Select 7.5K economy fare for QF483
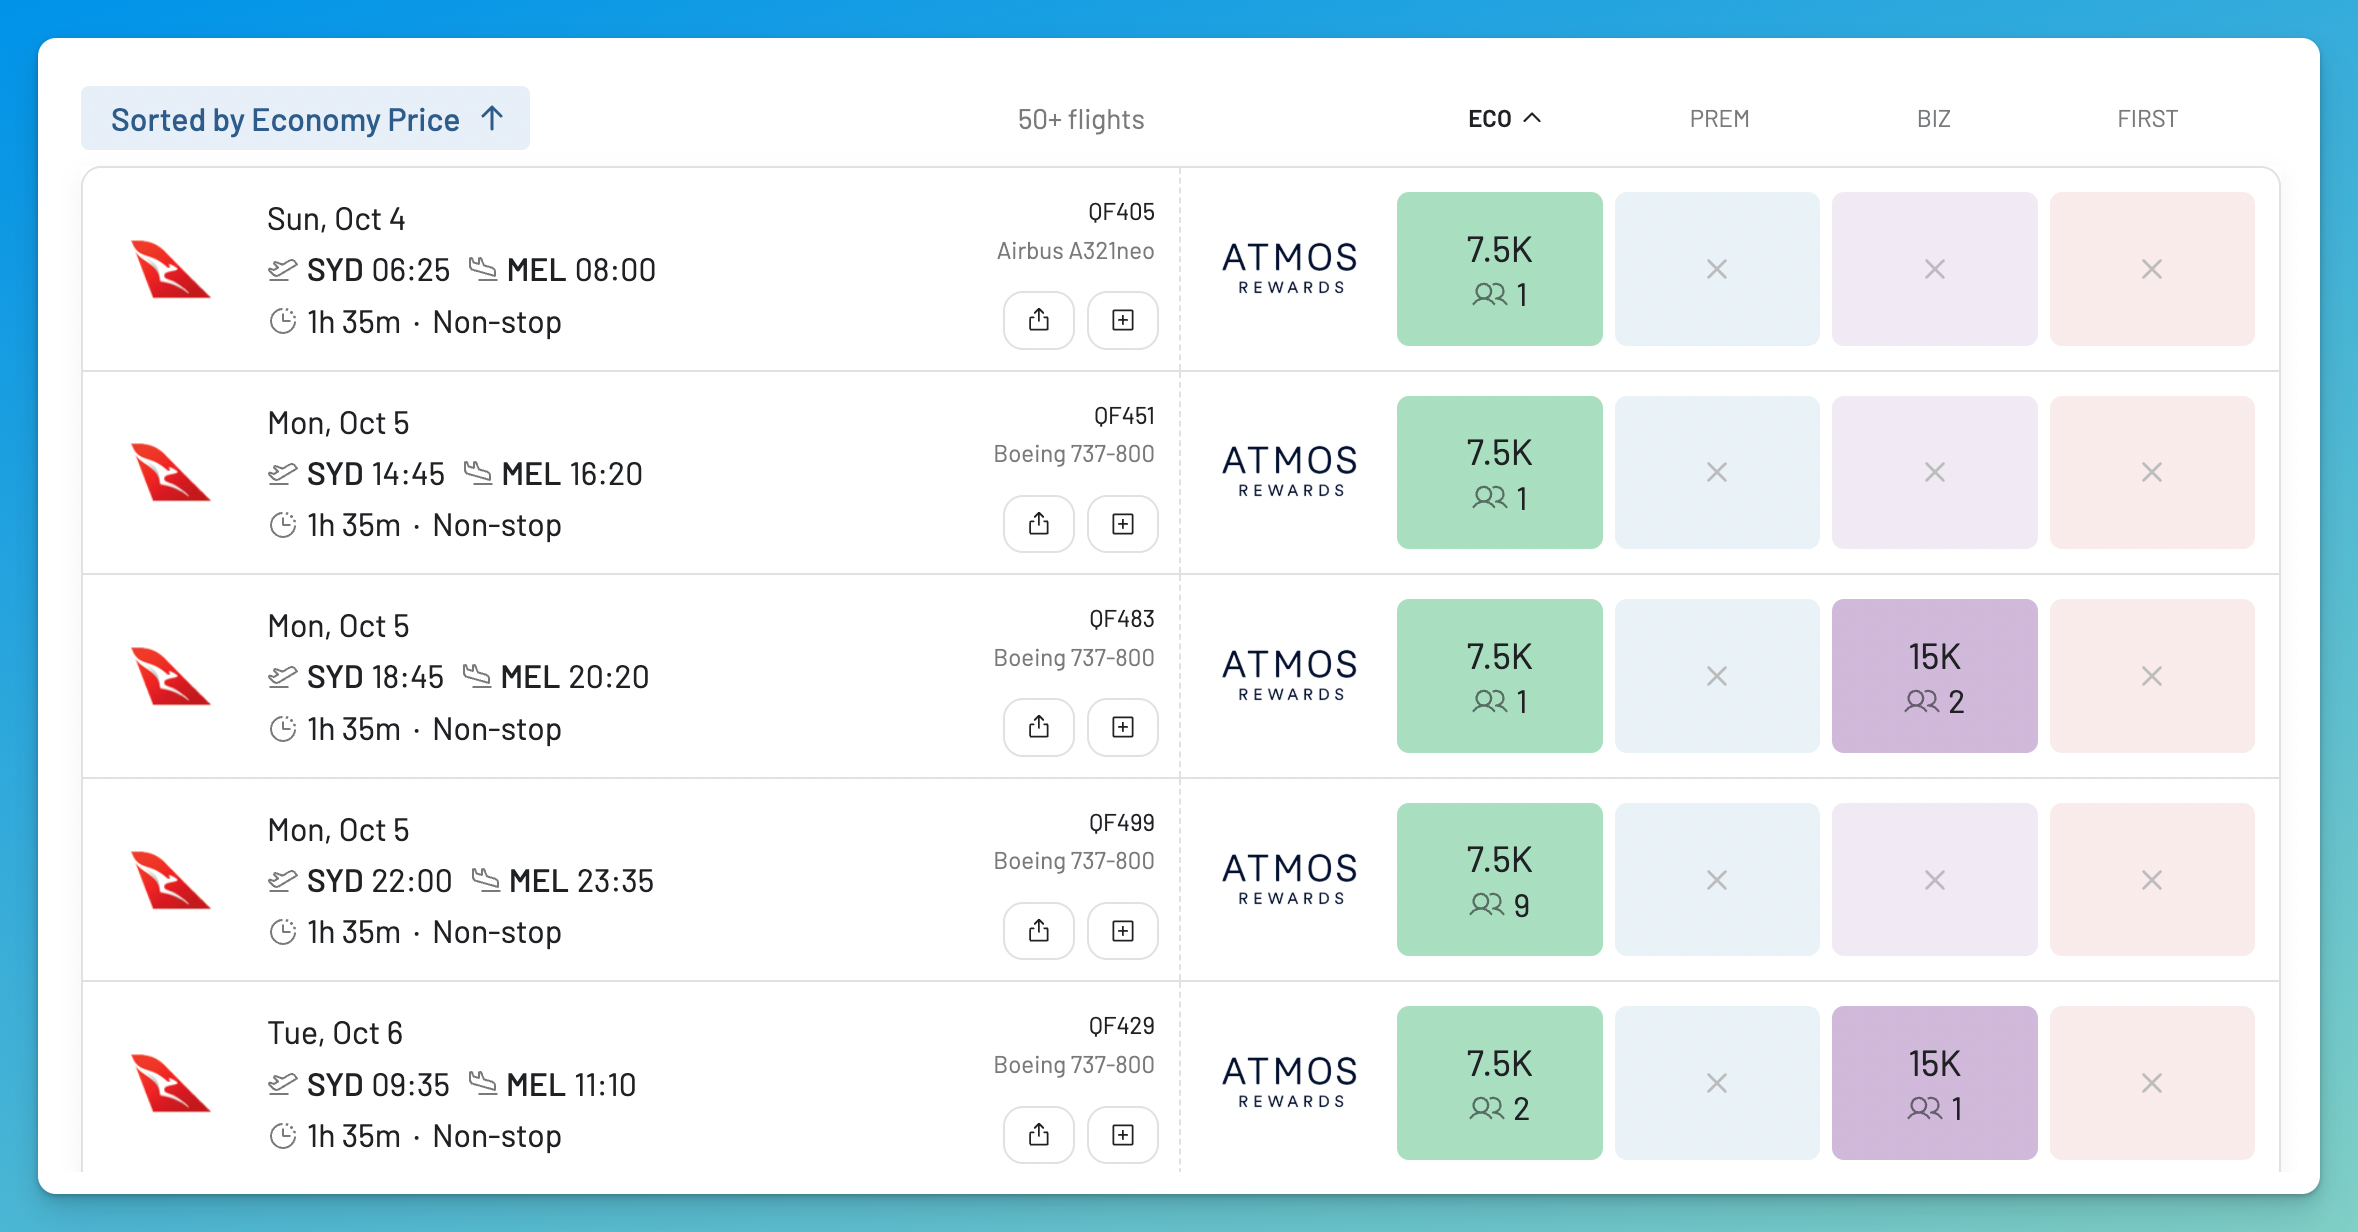The image size is (2358, 1232). pos(1499,676)
